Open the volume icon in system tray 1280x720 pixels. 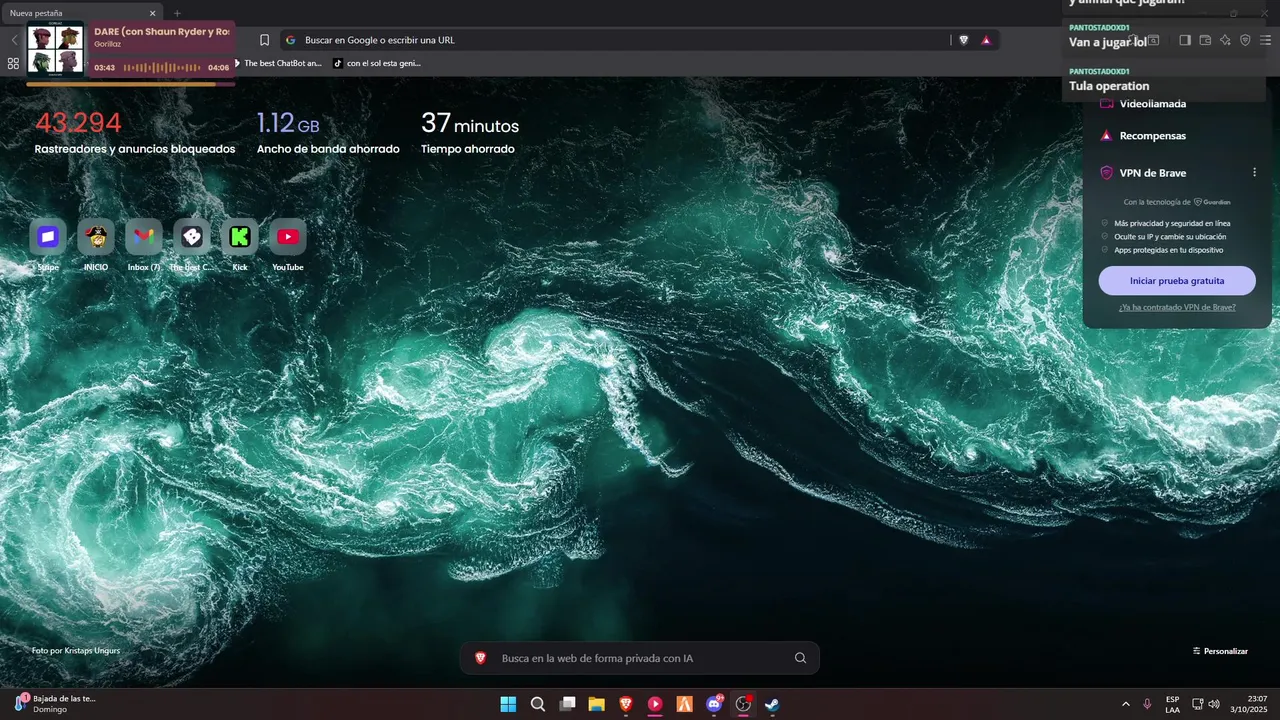[1213, 704]
